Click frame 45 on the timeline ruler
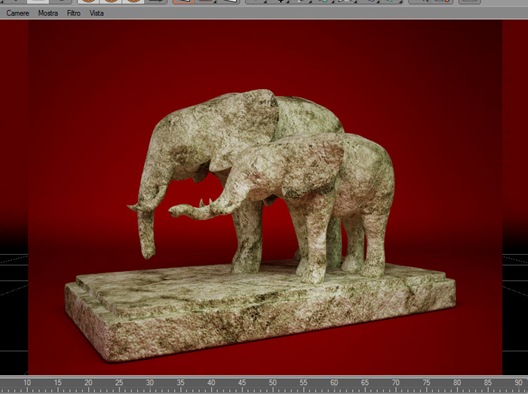Screen dimensions: 528x394 (x=242, y=383)
